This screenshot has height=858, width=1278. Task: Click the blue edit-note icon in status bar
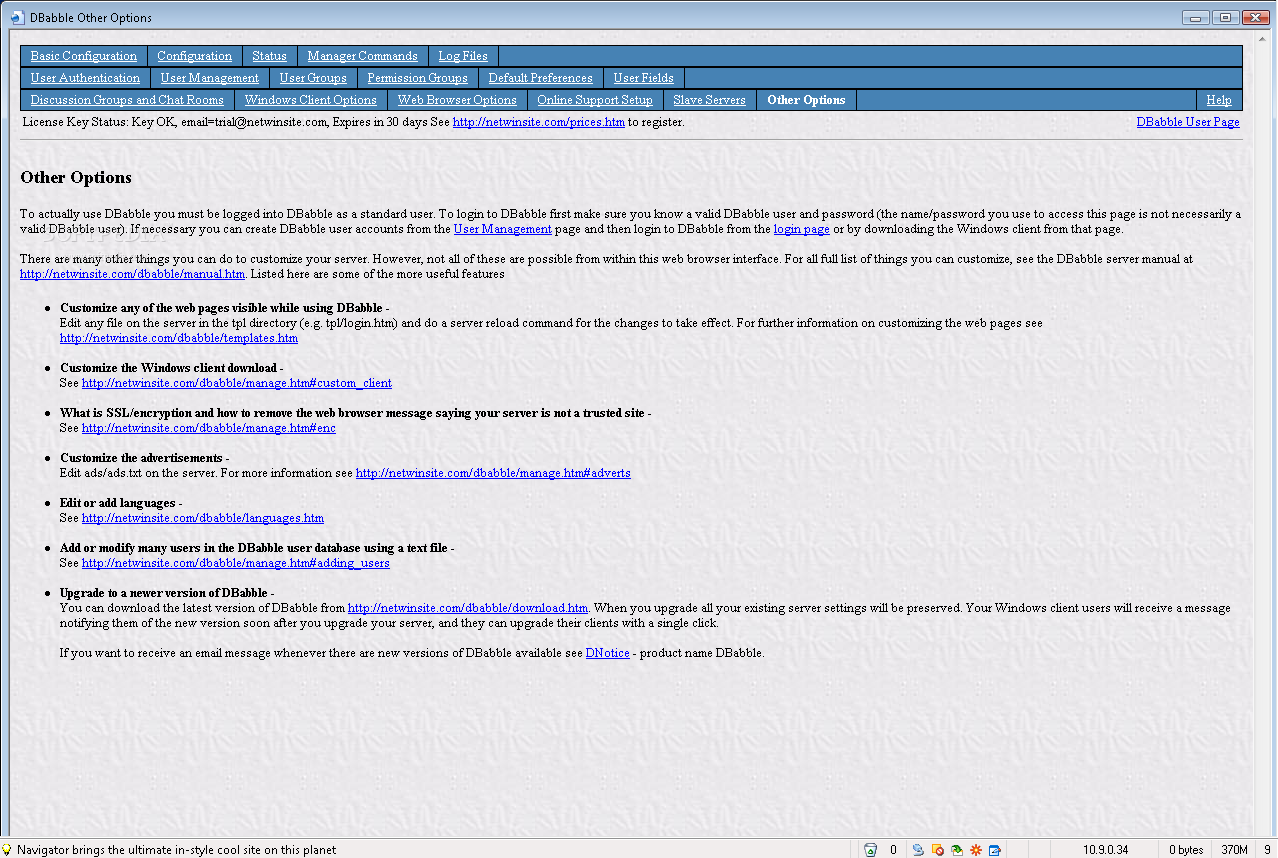pos(994,850)
